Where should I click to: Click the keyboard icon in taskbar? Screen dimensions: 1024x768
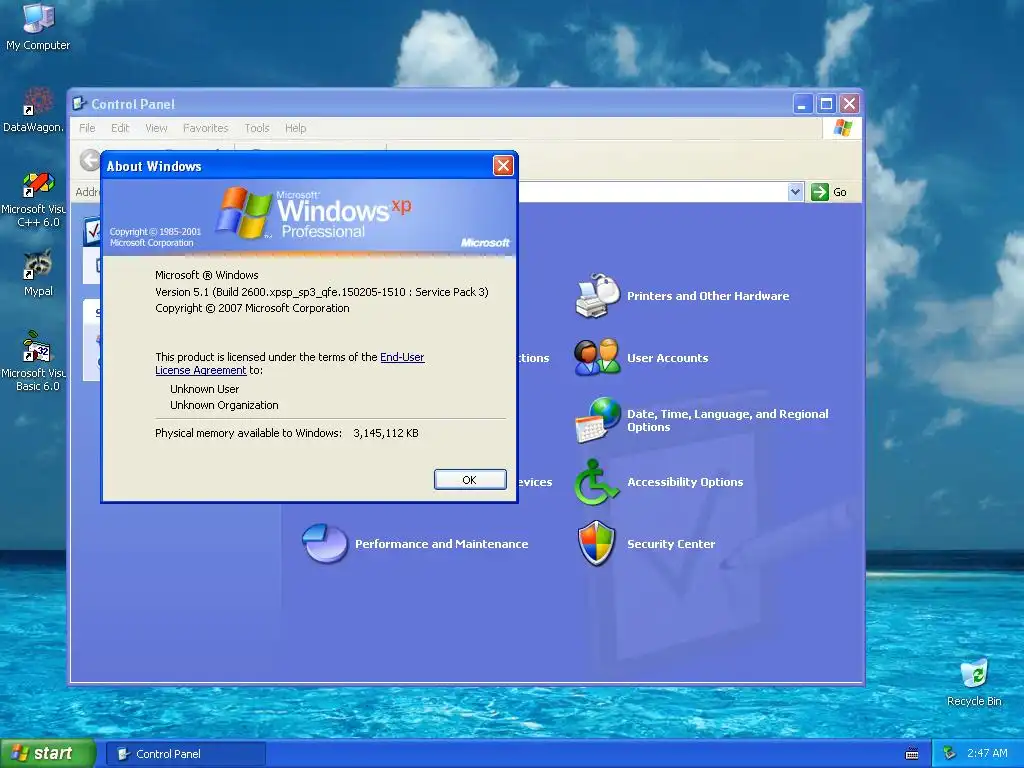coord(912,754)
